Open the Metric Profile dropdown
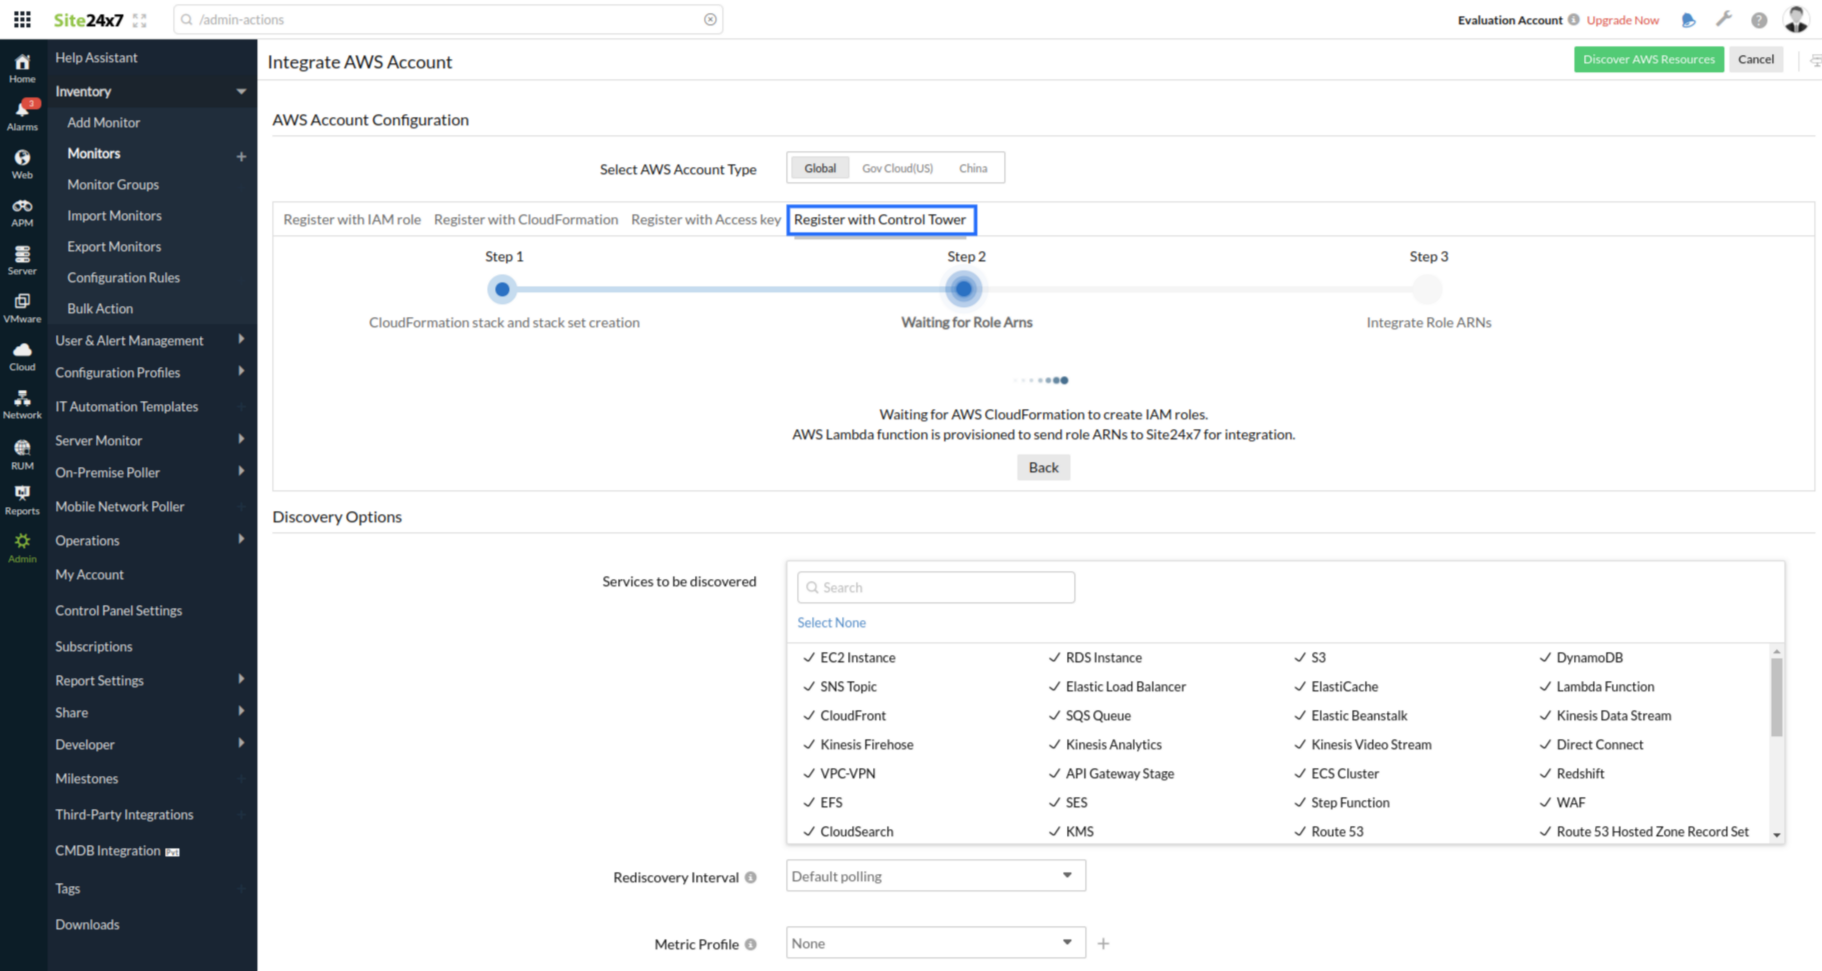The width and height of the screenshot is (1822, 971). 935,943
